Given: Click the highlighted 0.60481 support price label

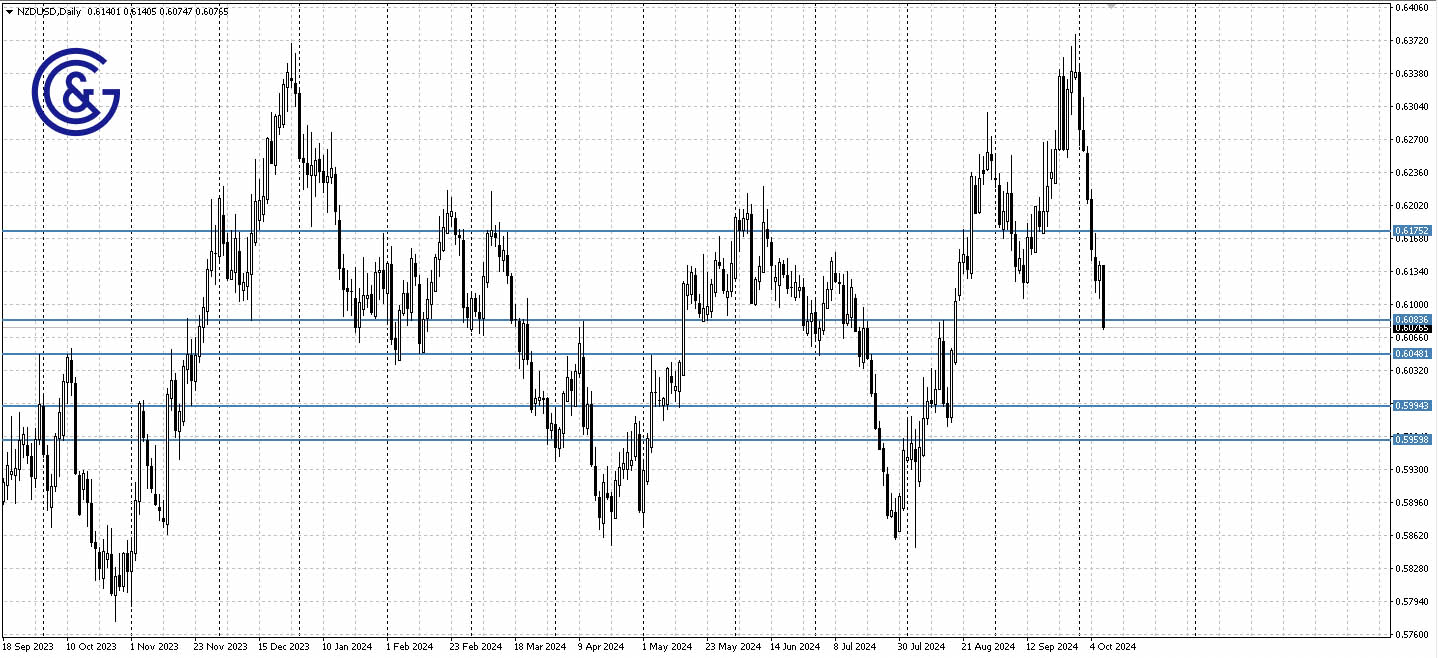Looking at the screenshot, I should tap(1413, 353).
